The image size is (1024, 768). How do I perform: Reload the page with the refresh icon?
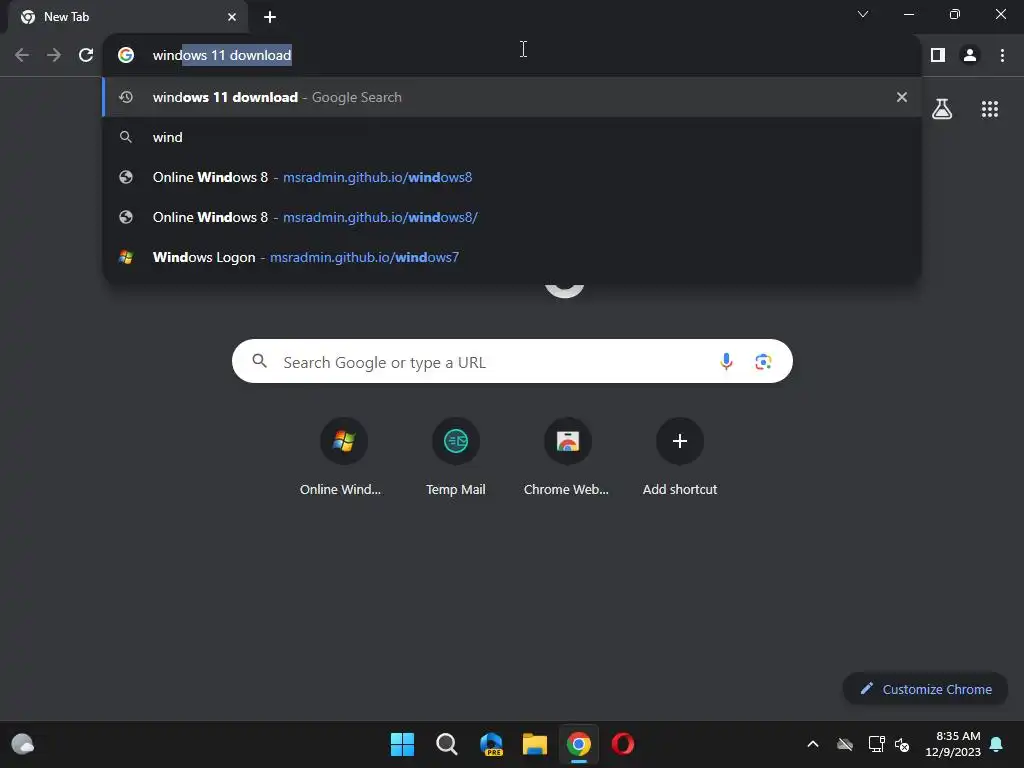pos(86,55)
